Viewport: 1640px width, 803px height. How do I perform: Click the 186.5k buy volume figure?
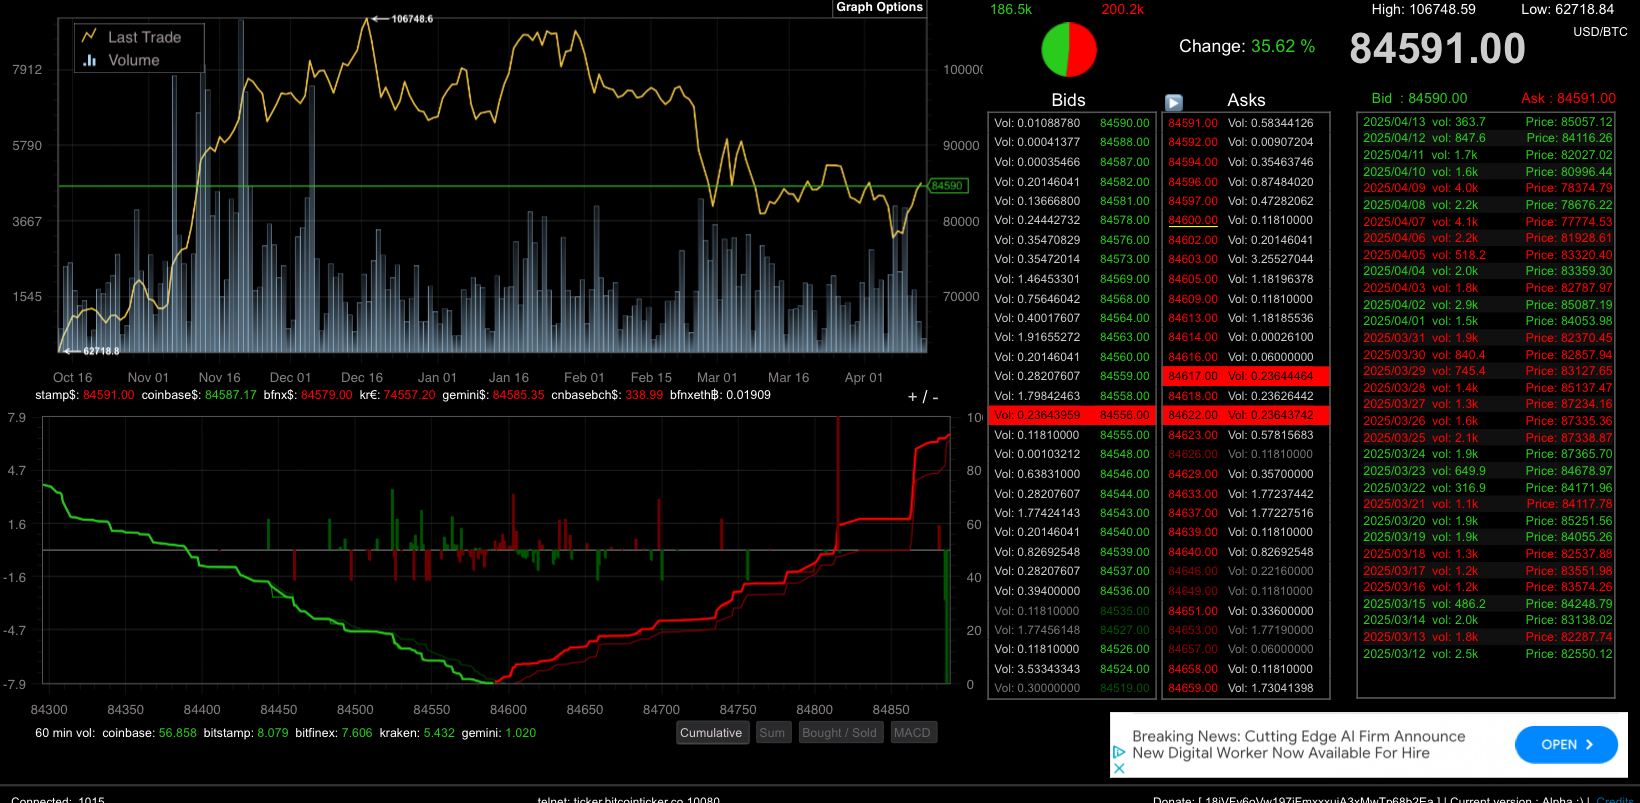(1010, 9)
